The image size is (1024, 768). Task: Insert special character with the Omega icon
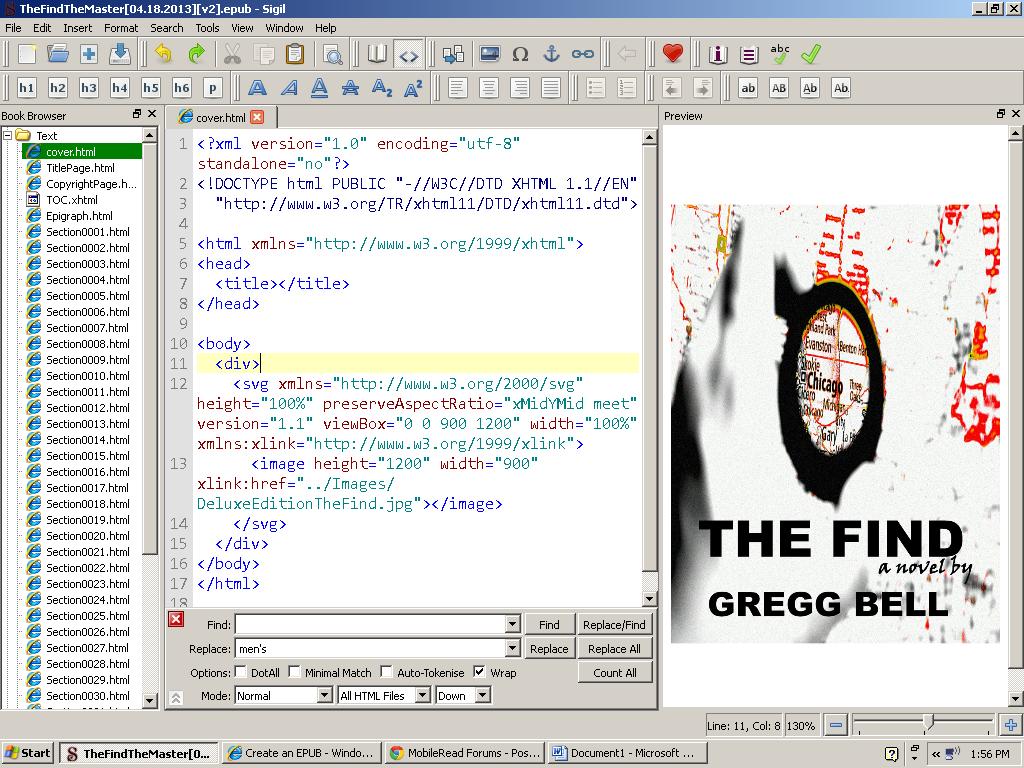point(520,54)
